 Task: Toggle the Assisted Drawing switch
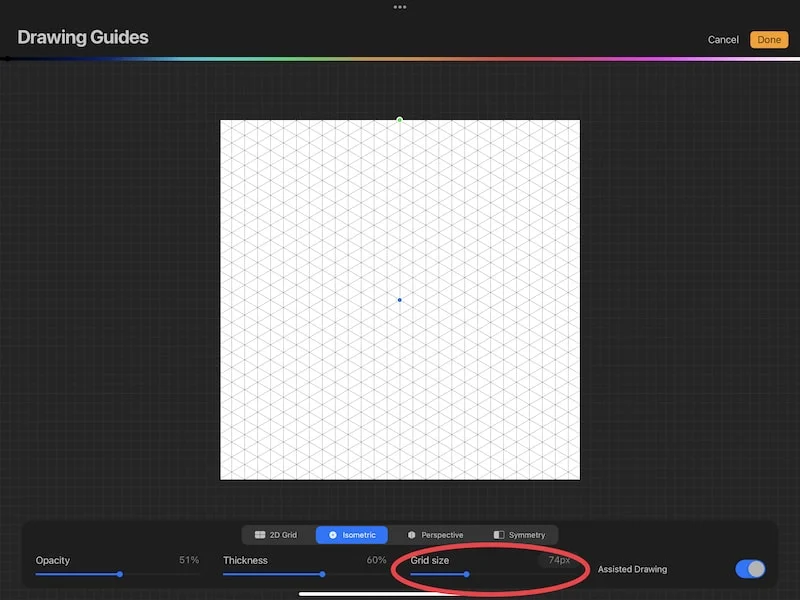point(750,569)
